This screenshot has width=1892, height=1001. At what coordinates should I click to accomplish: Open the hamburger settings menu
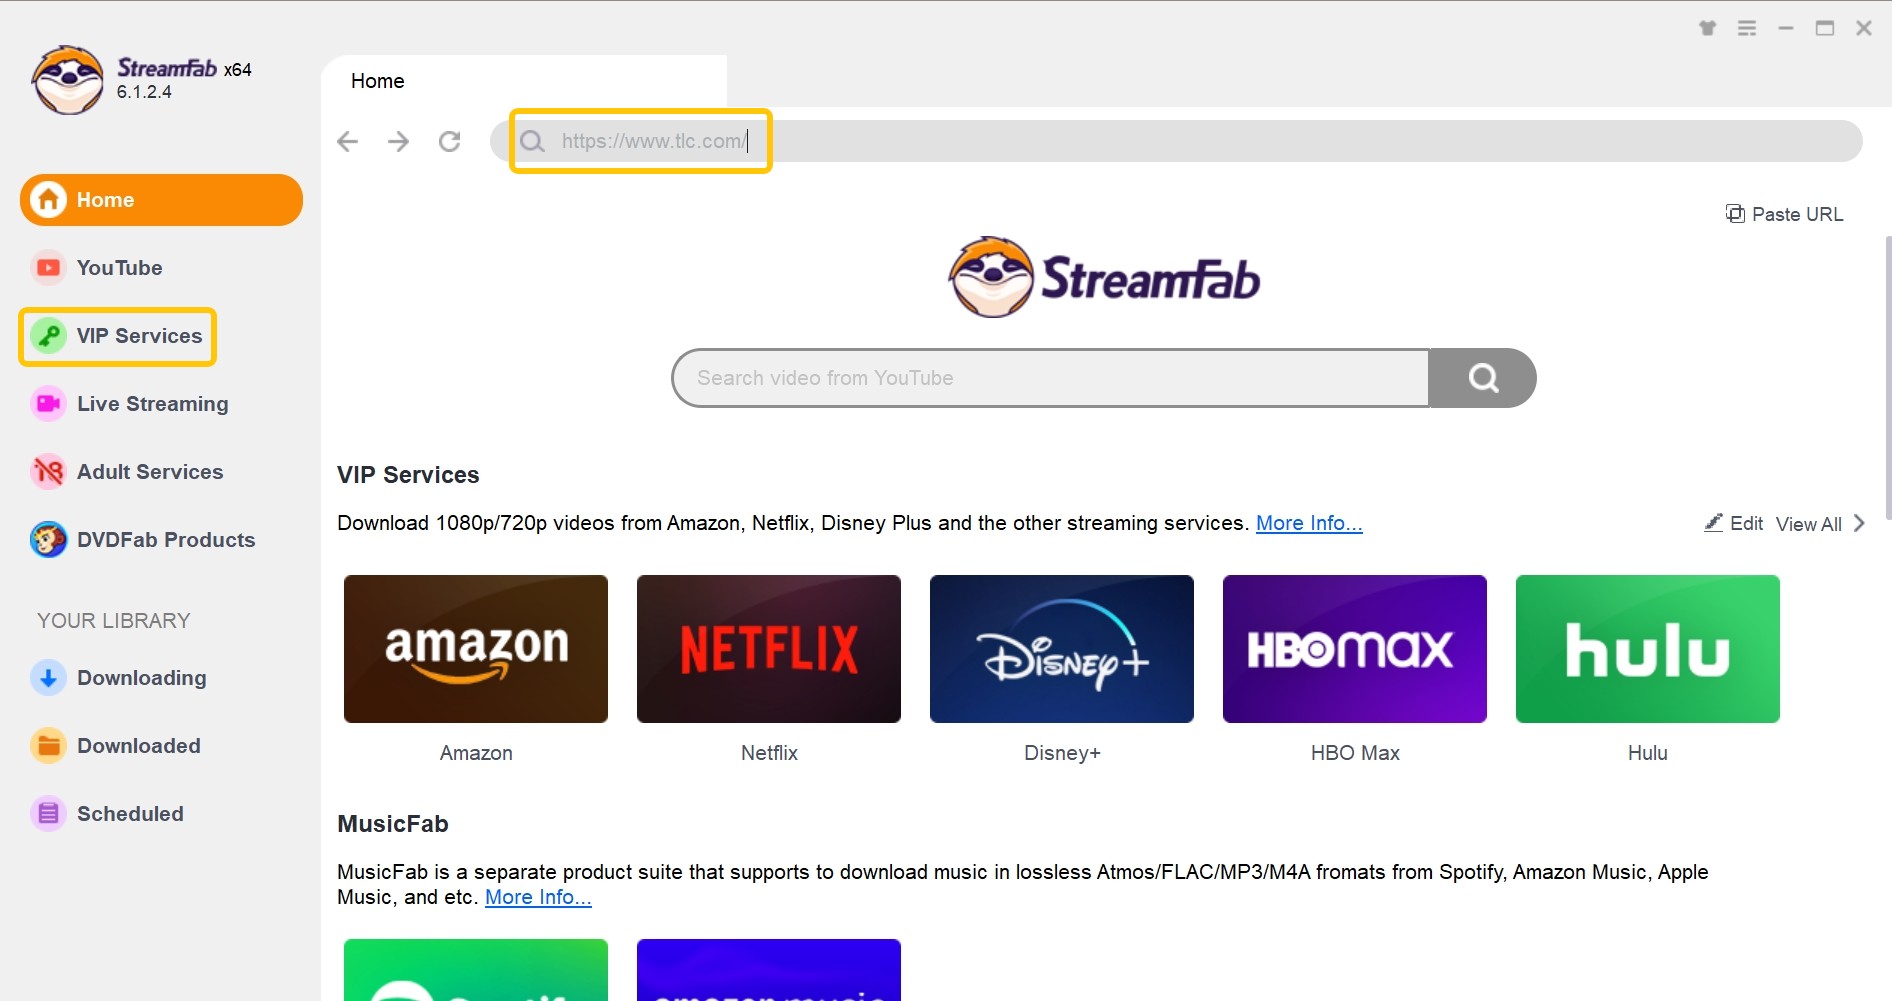pos(1746,27)
